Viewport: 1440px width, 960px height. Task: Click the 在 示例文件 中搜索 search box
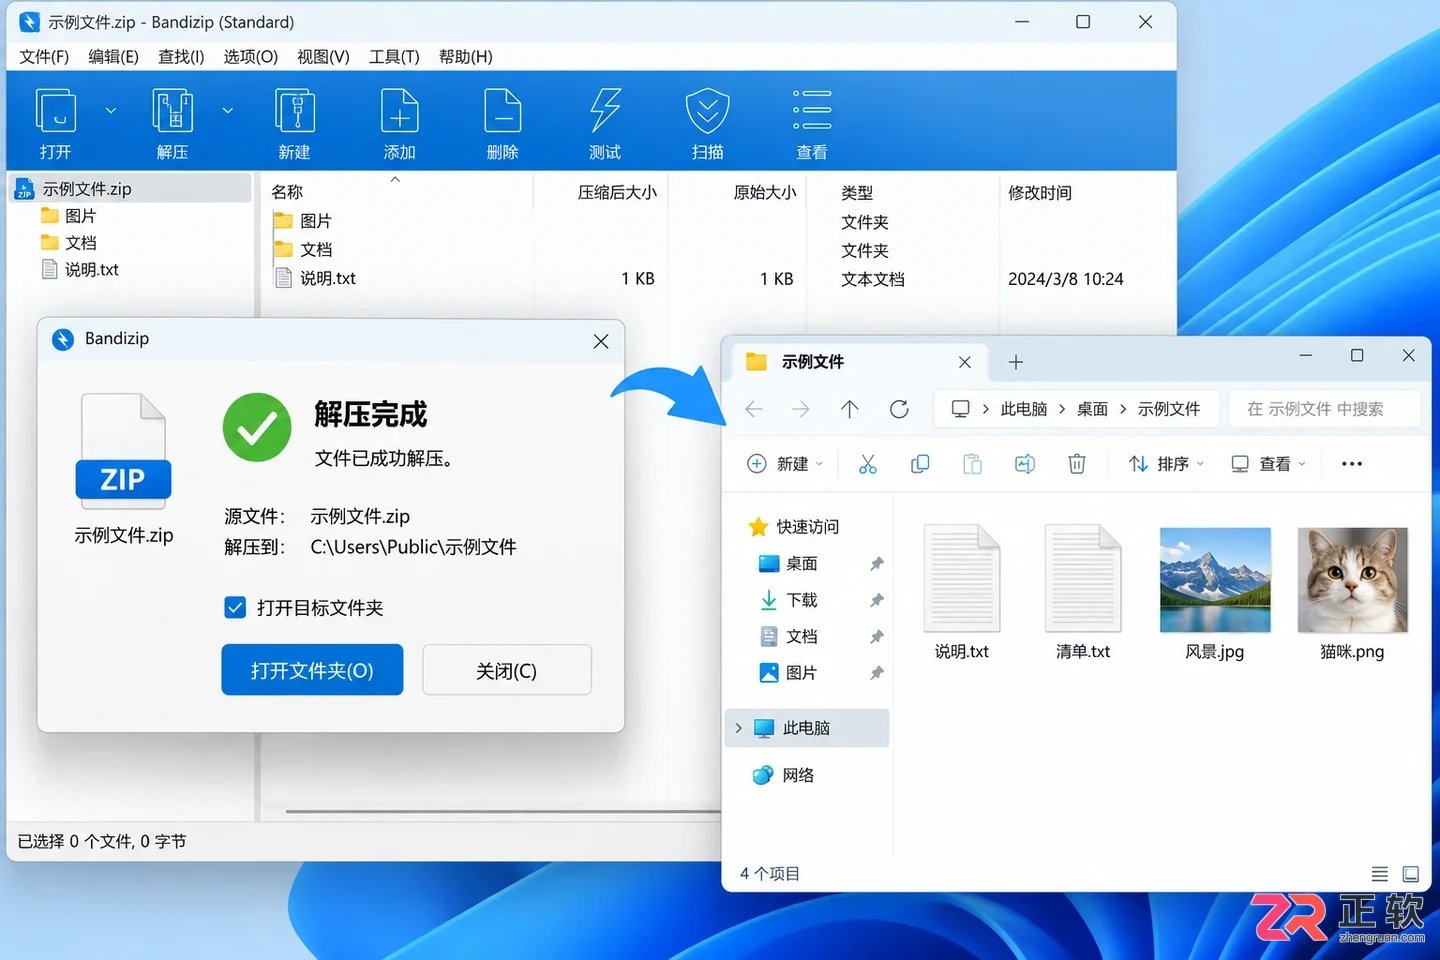(1324, 409)
